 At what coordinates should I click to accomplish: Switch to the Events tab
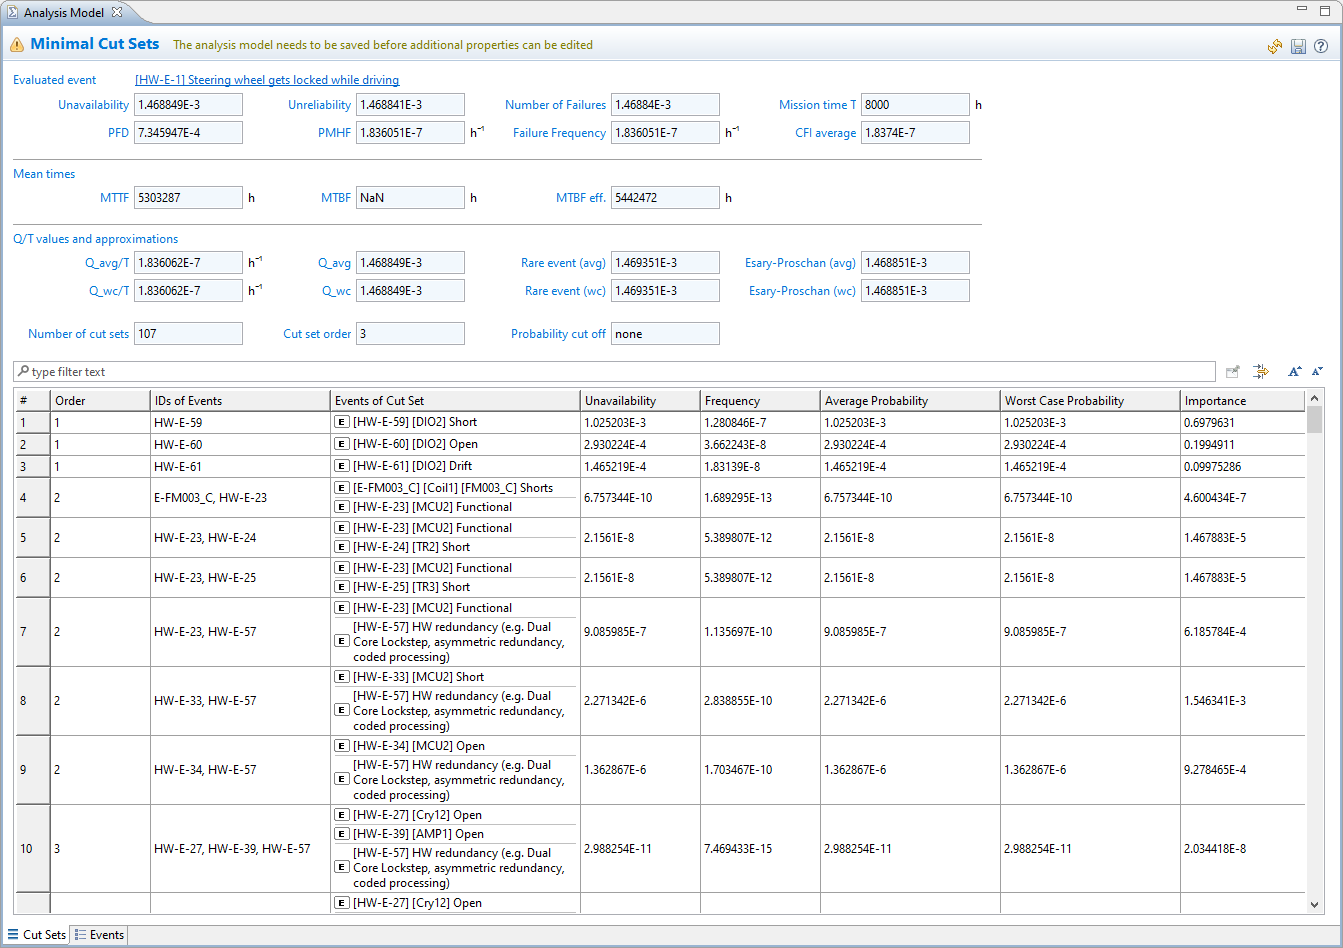(100, 935)
